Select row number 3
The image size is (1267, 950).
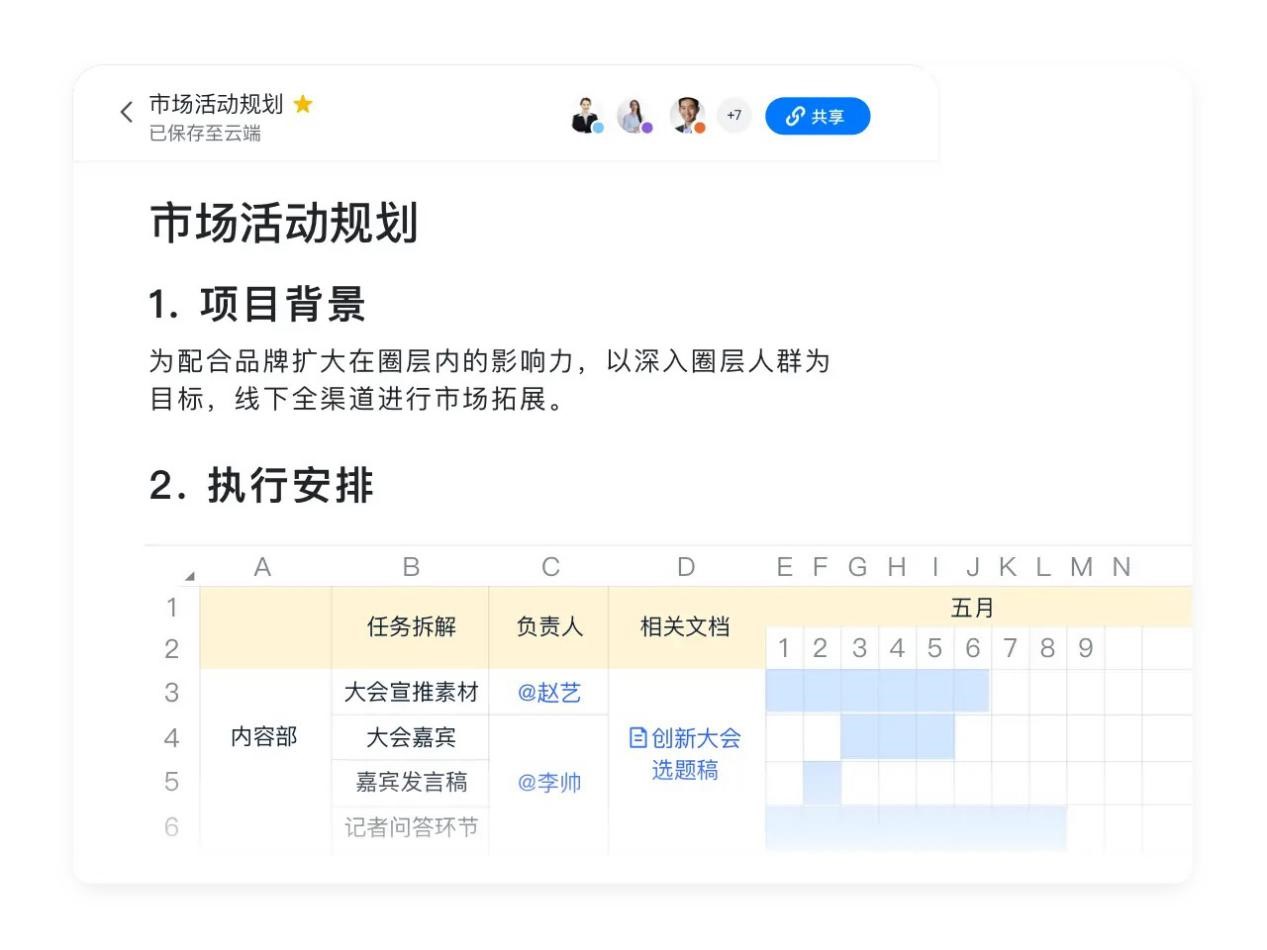(170, 692)
